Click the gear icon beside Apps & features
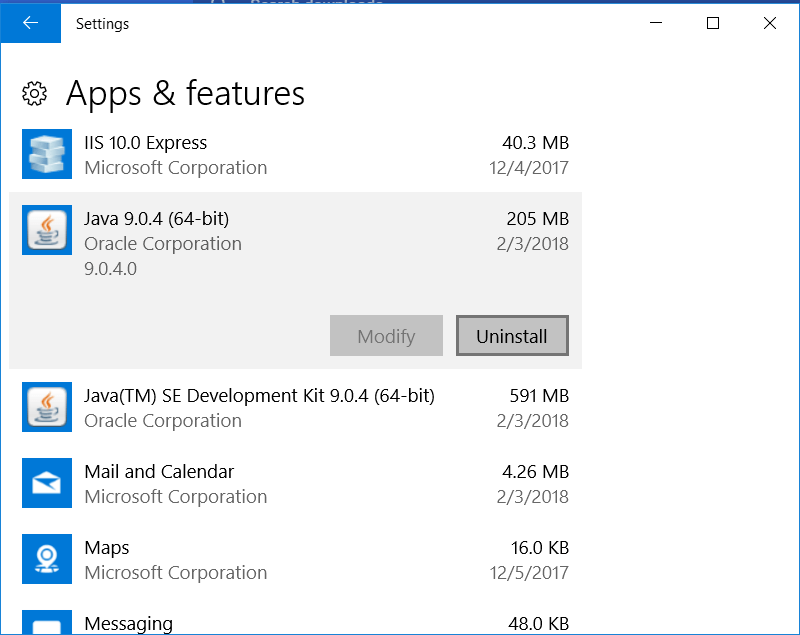 point(34,93)
